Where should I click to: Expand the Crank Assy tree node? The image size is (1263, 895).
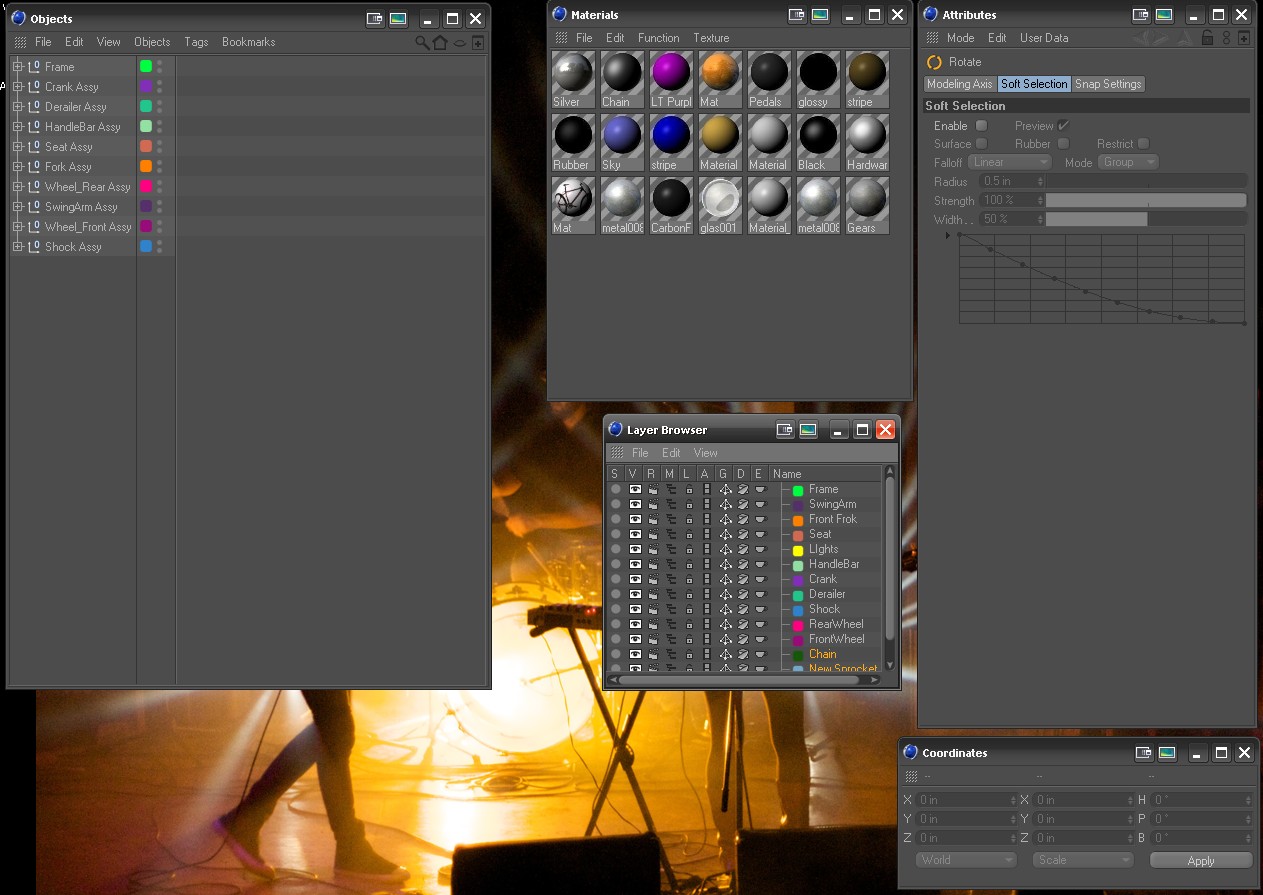click(x=17, y=87)
